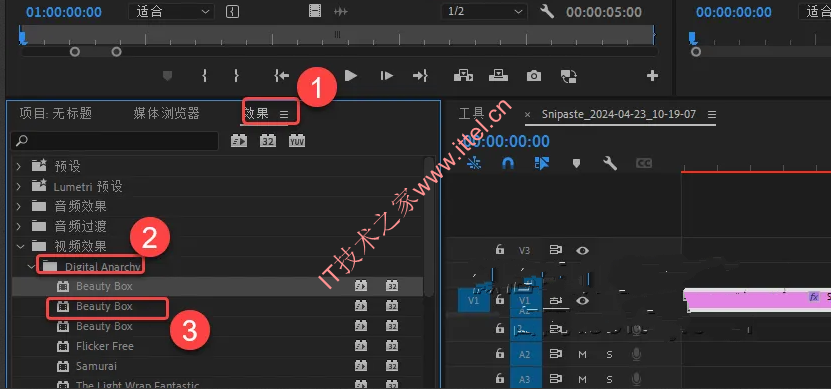Image resolution: width=831 pixels, height=389 pixels.
Task: Click the nest sequence icon in timeline
Action: coord(474,163)
